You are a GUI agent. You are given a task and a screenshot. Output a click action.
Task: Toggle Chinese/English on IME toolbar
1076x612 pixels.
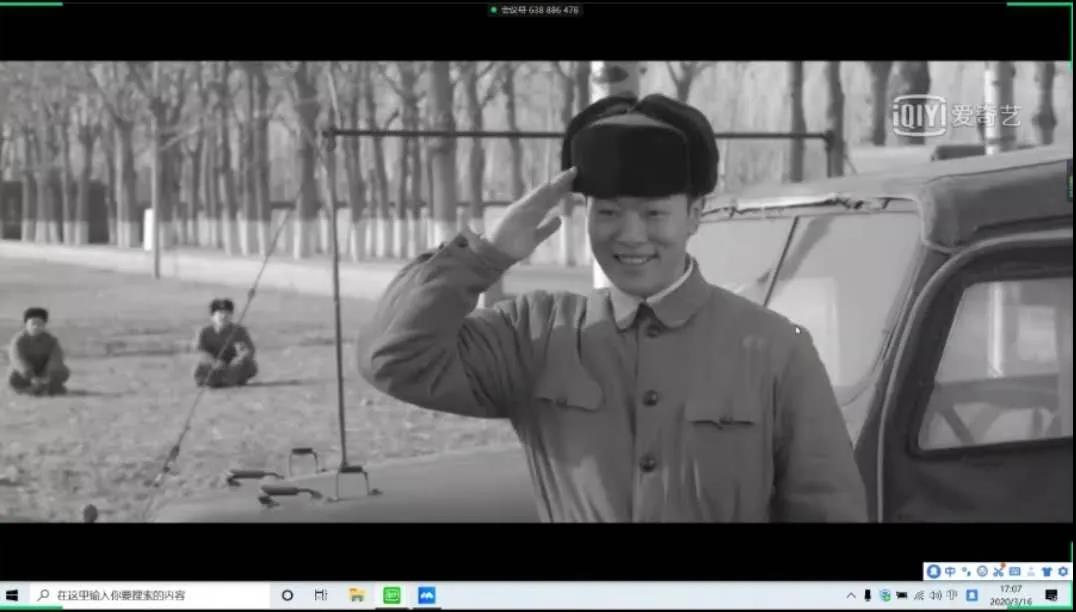pos(949,571)
